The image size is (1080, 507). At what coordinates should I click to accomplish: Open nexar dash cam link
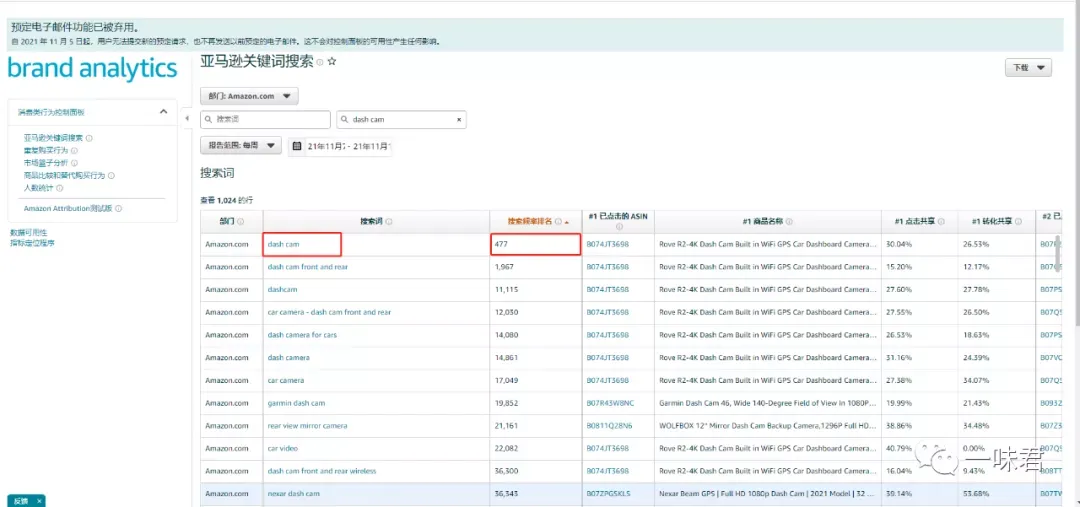(x=293, y=494)
